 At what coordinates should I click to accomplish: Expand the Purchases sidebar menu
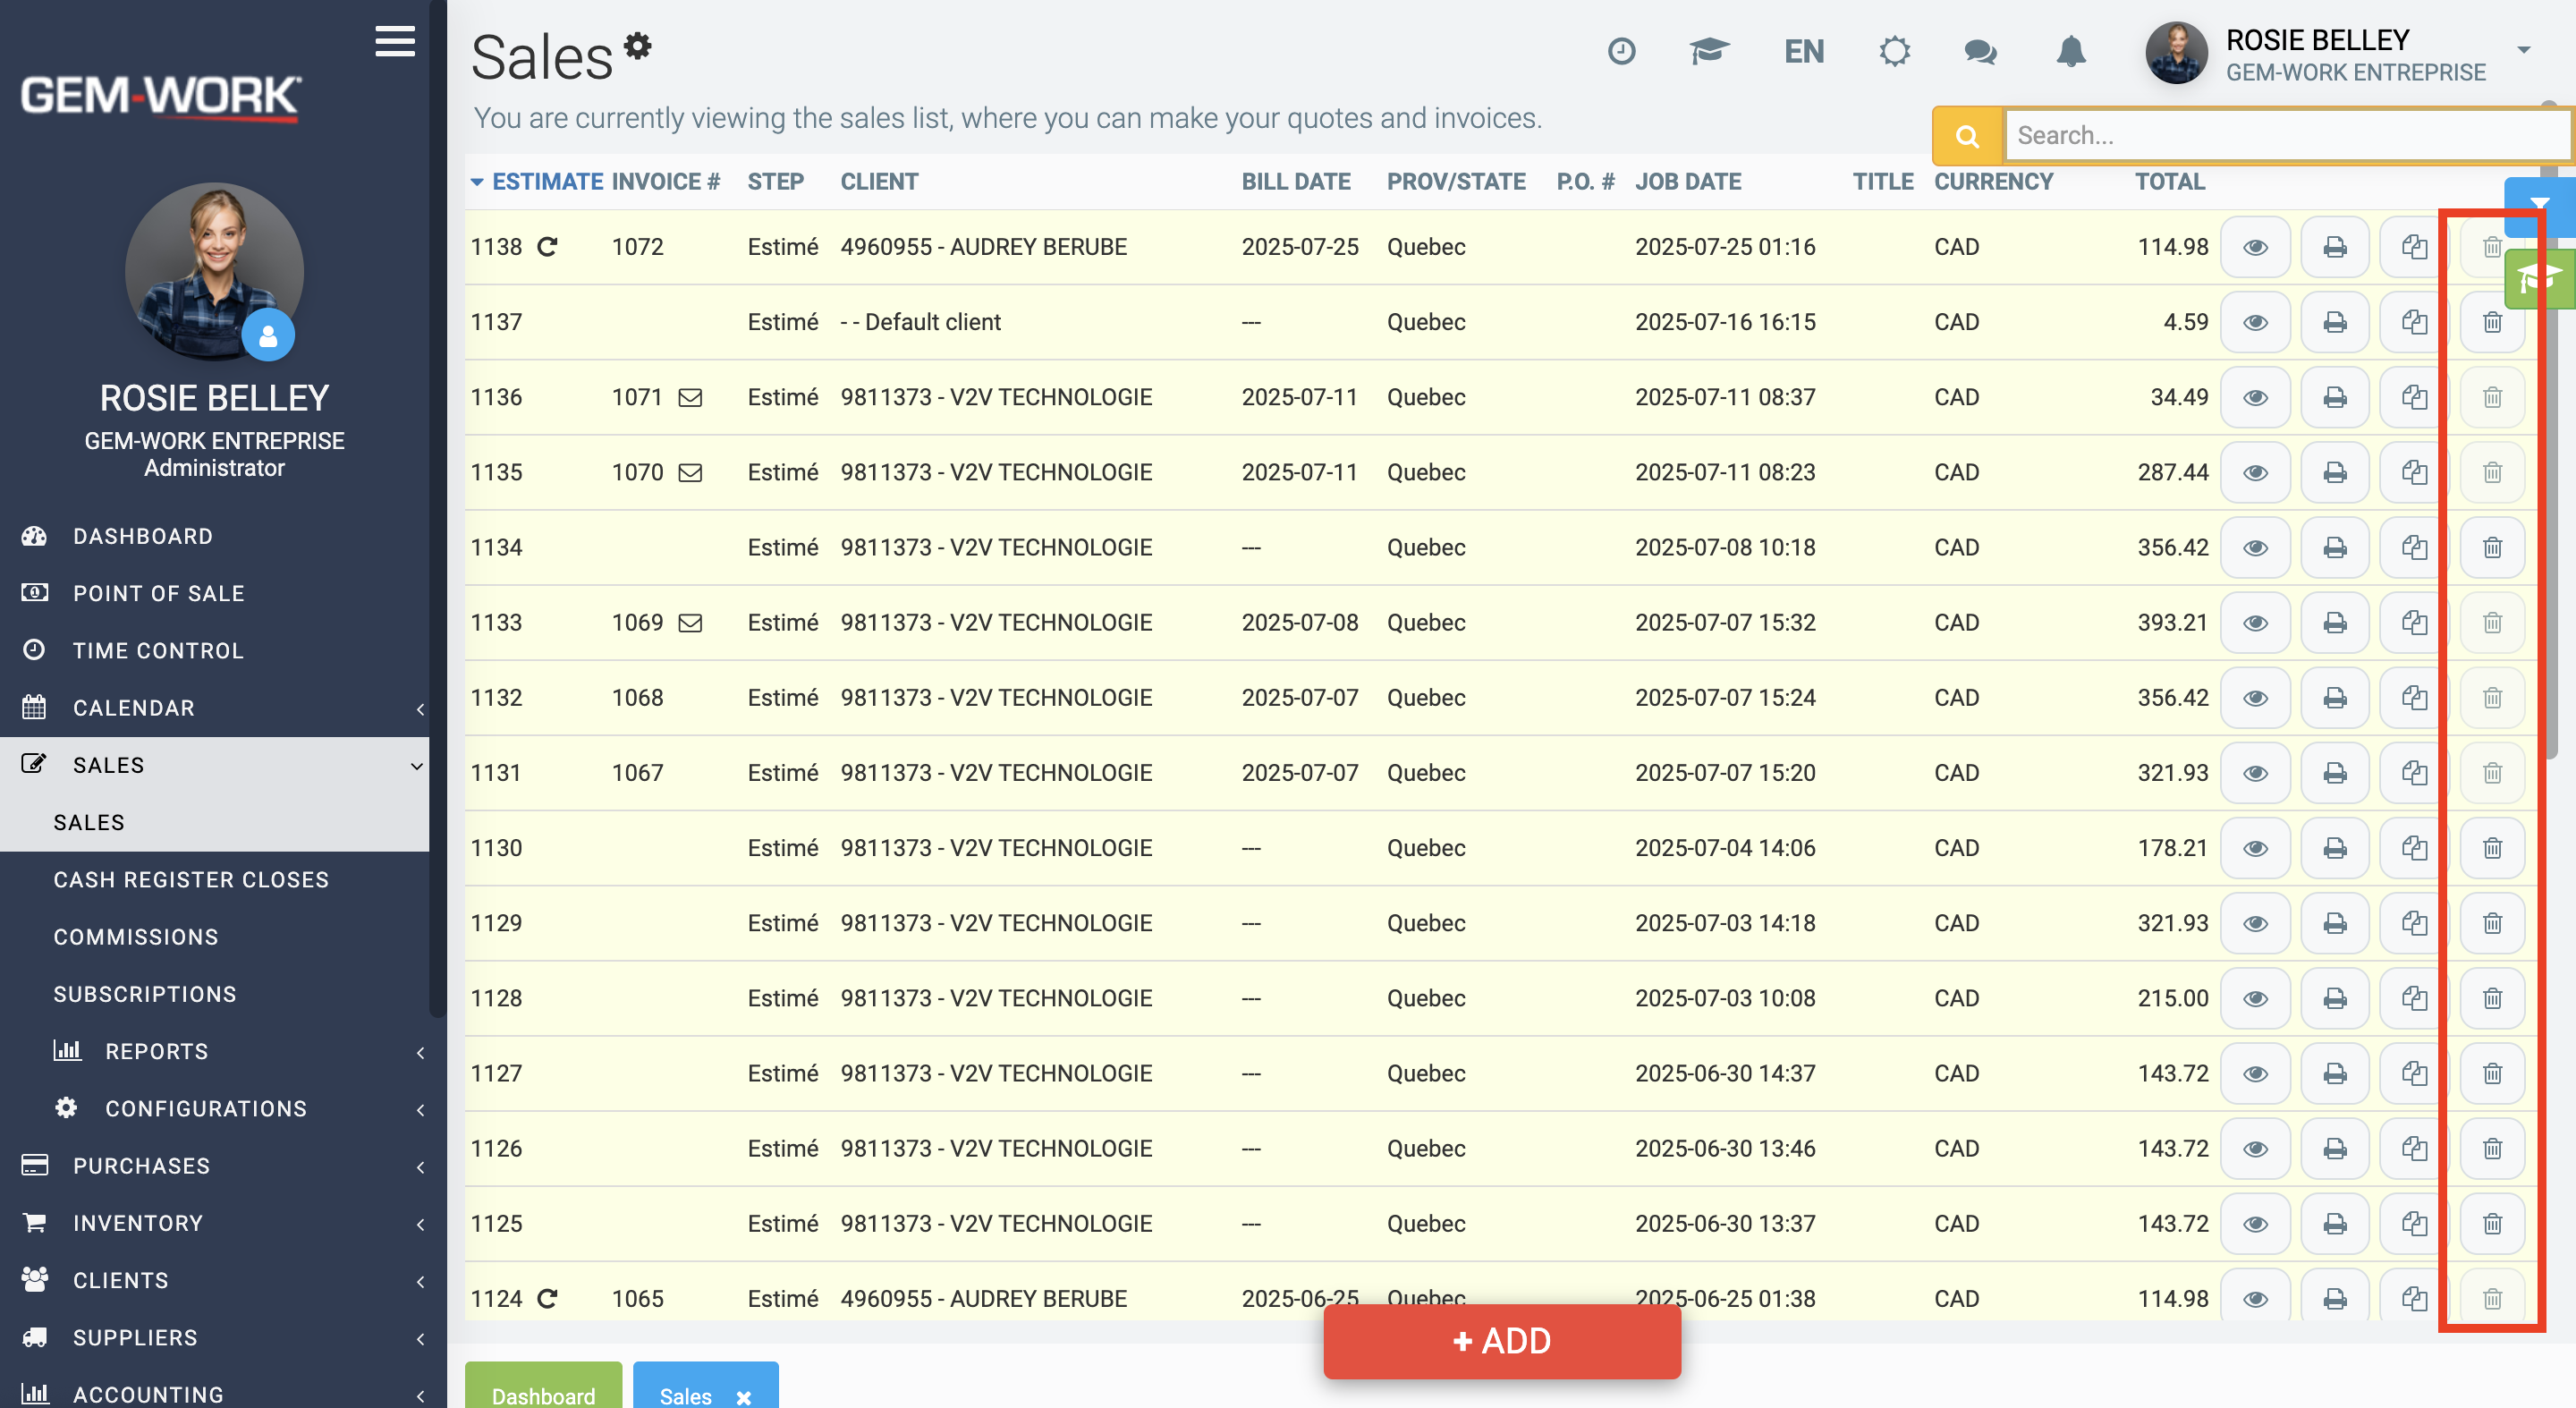coord(215,1166)
